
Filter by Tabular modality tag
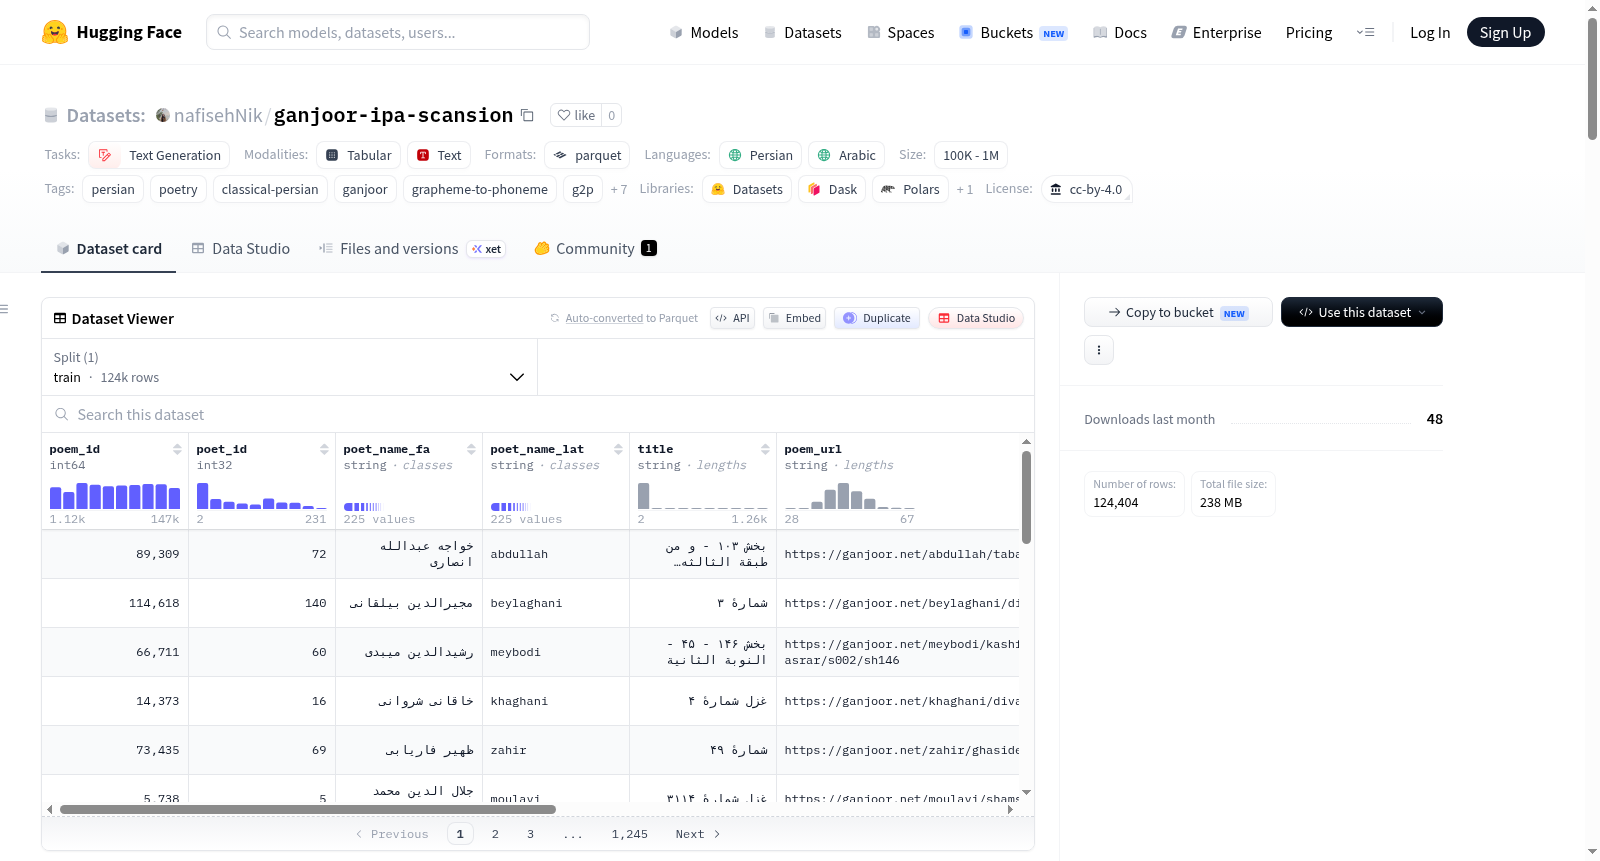coord(359,155)
